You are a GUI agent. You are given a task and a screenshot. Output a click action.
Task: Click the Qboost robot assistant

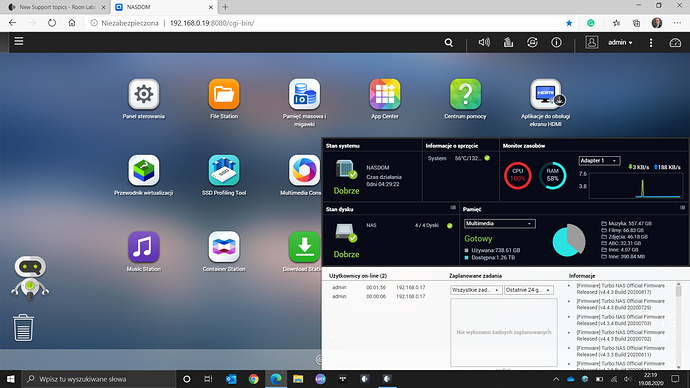coord(30,278)
